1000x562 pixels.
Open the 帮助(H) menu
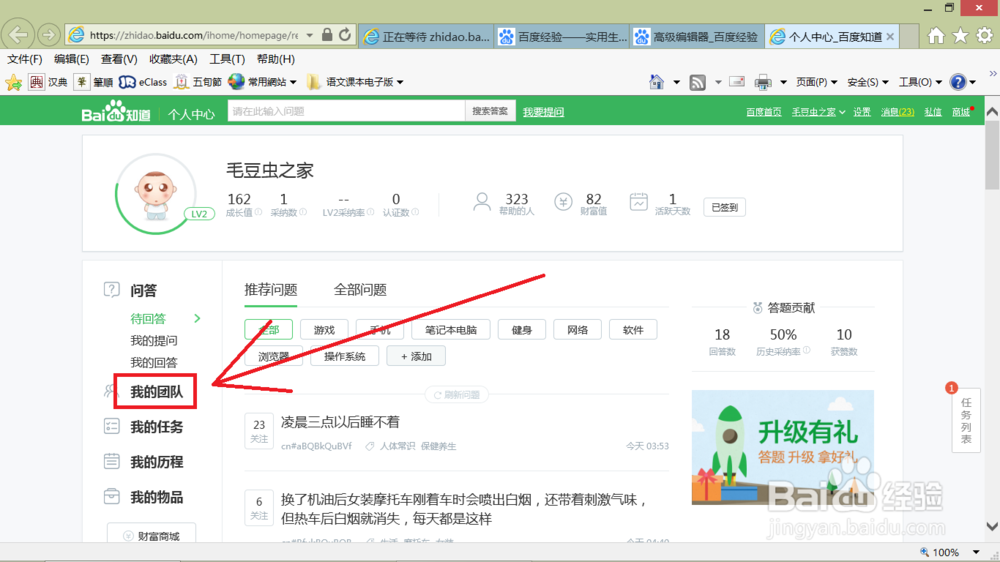[x=276, y=59]
